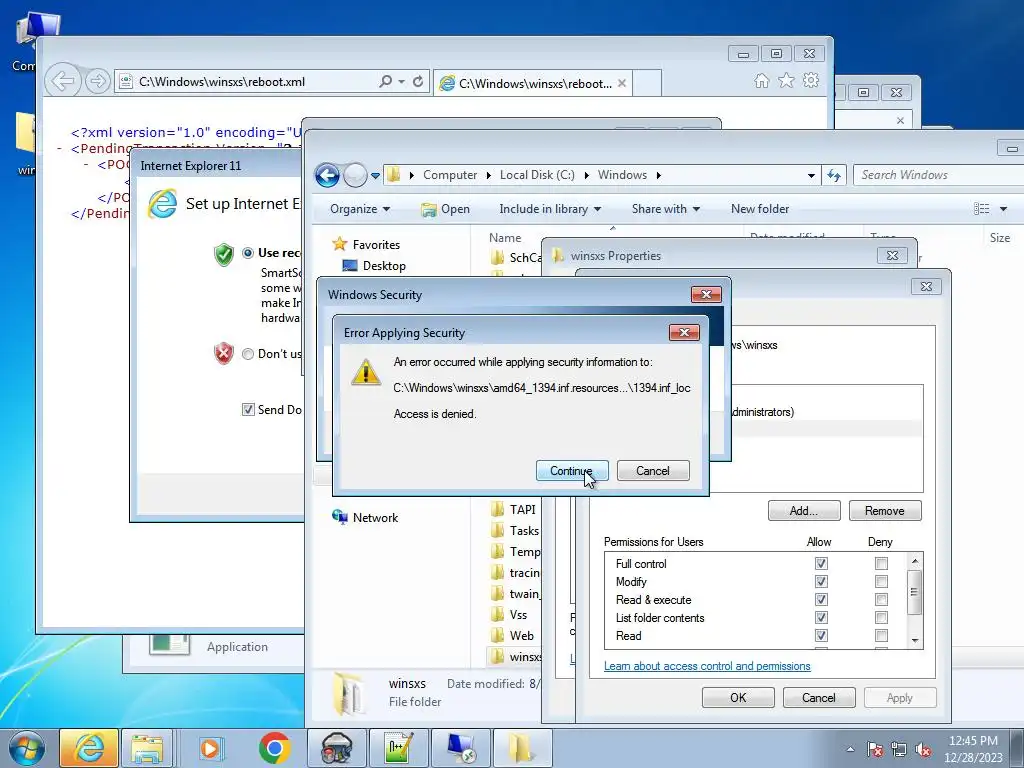Select the Web folder
1024x768 pixels.
click(513, 635)
